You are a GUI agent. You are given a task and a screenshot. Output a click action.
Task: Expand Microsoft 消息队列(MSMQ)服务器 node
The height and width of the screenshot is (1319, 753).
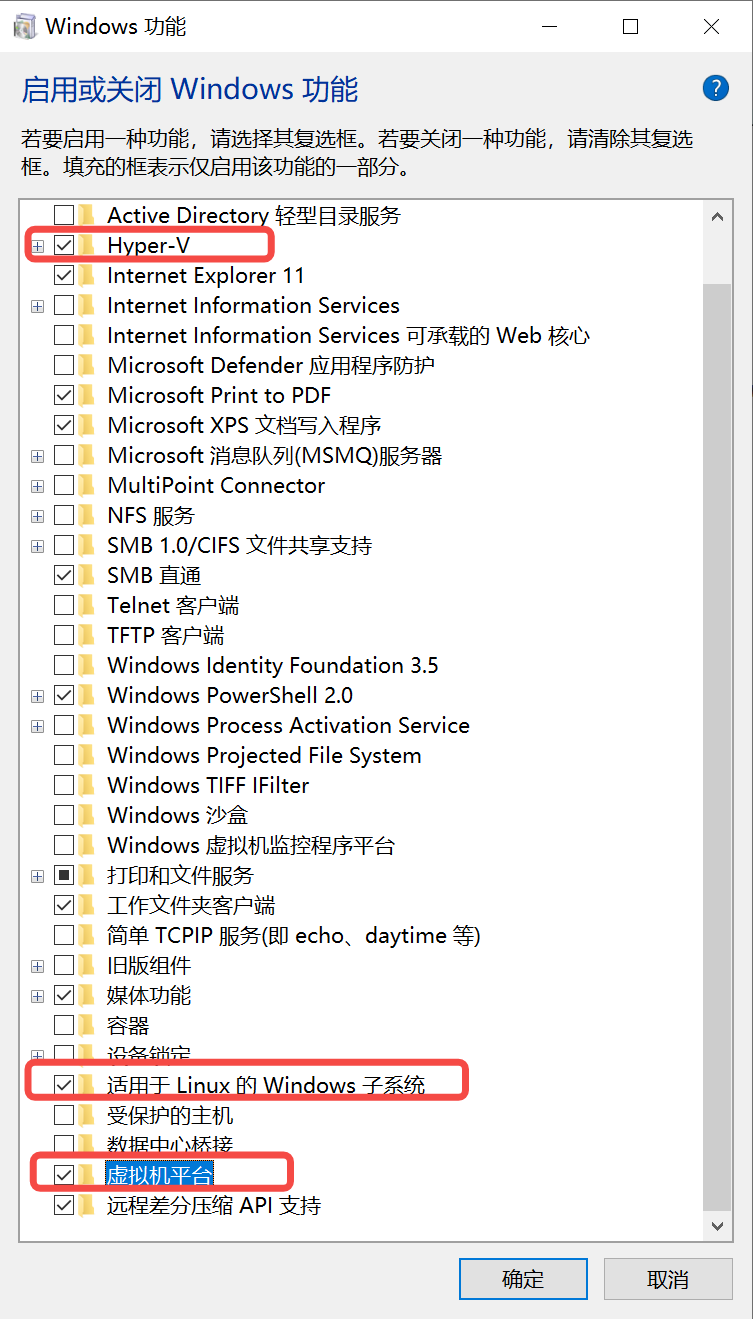point(38,456)
